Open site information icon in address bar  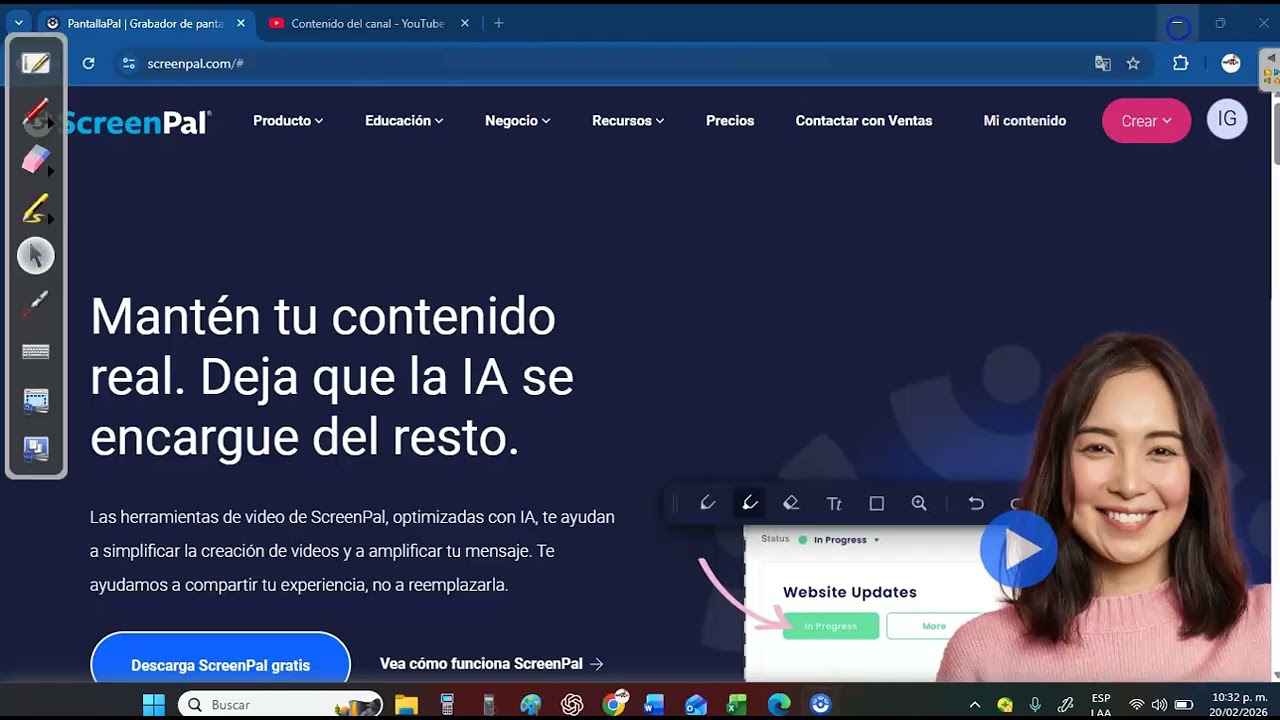click(x=128, y=63)
